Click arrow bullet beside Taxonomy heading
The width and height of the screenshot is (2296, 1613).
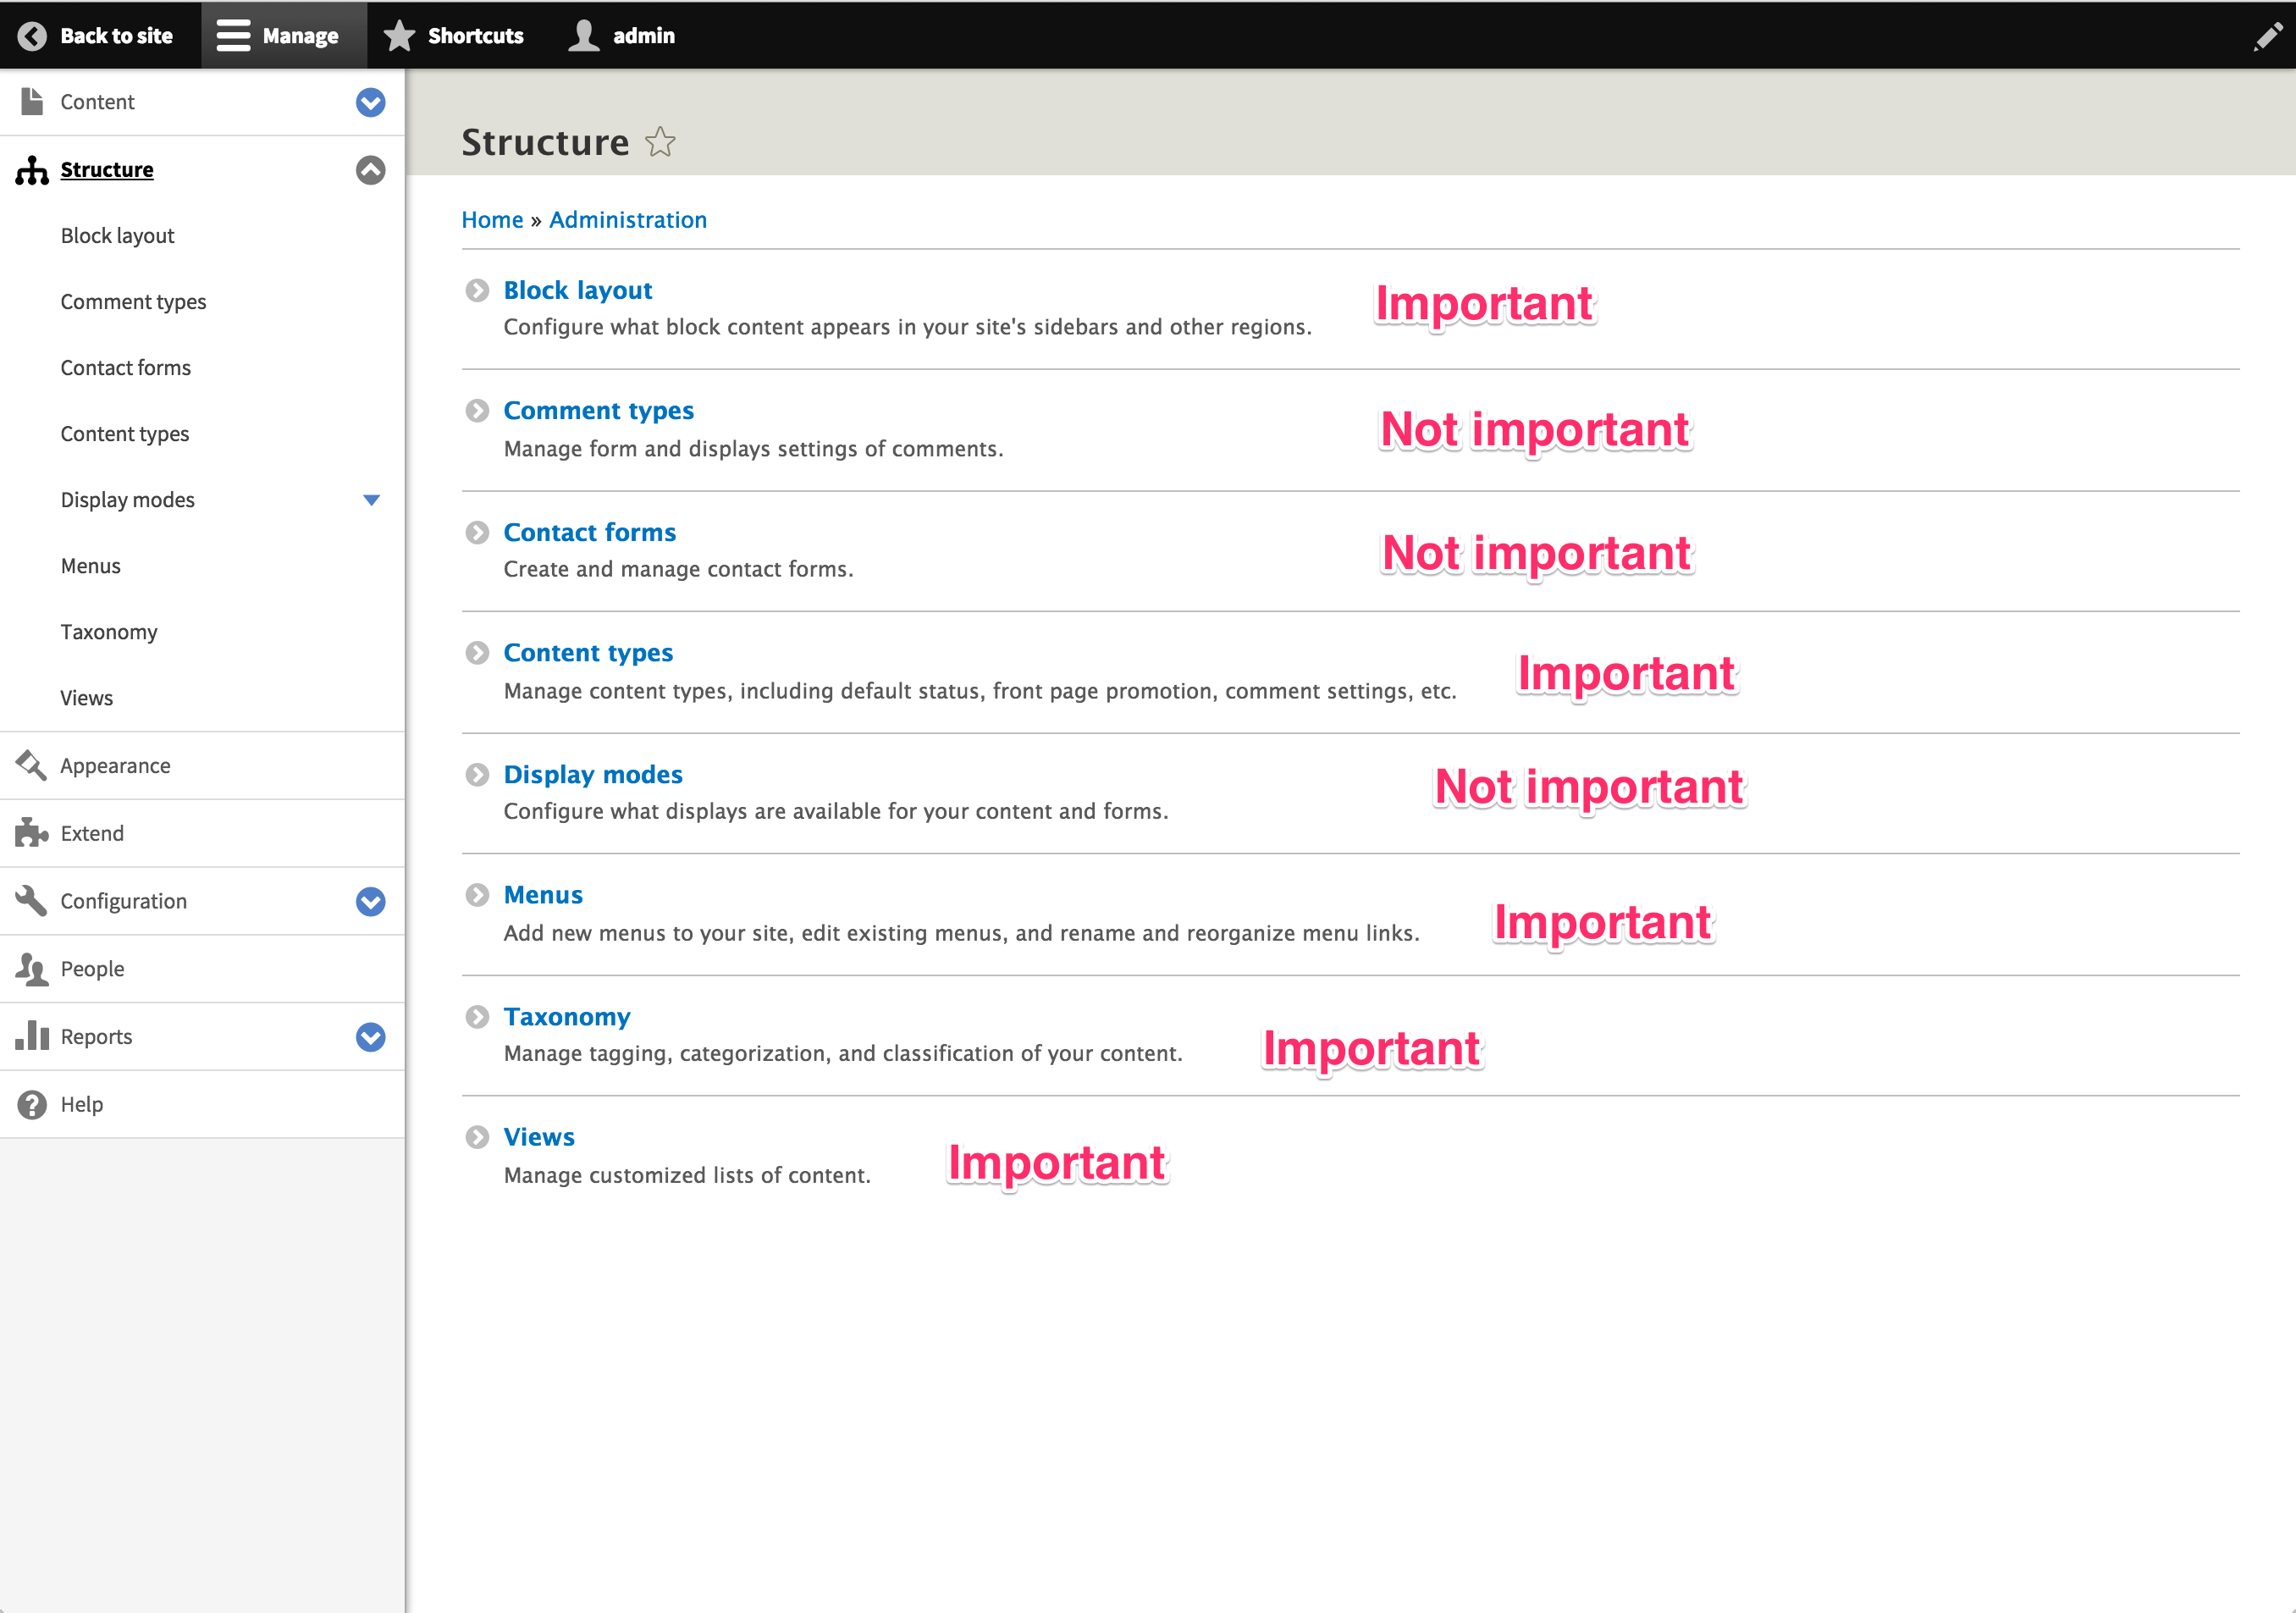478,1017
